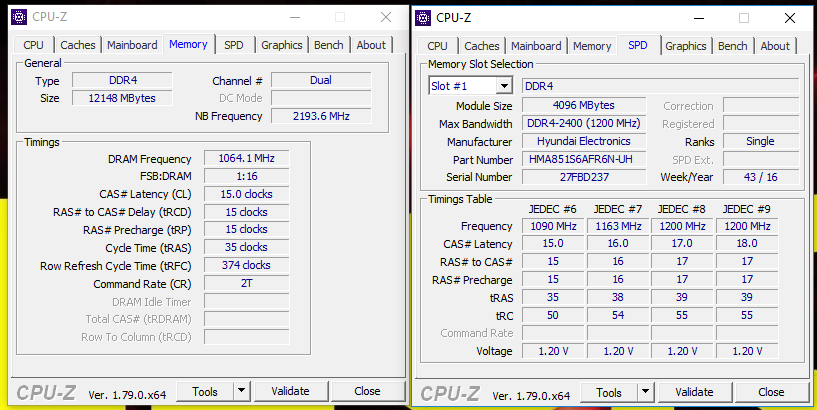Open Graphics tab in right window
This screenshot has width=817, height=410.
686,46
